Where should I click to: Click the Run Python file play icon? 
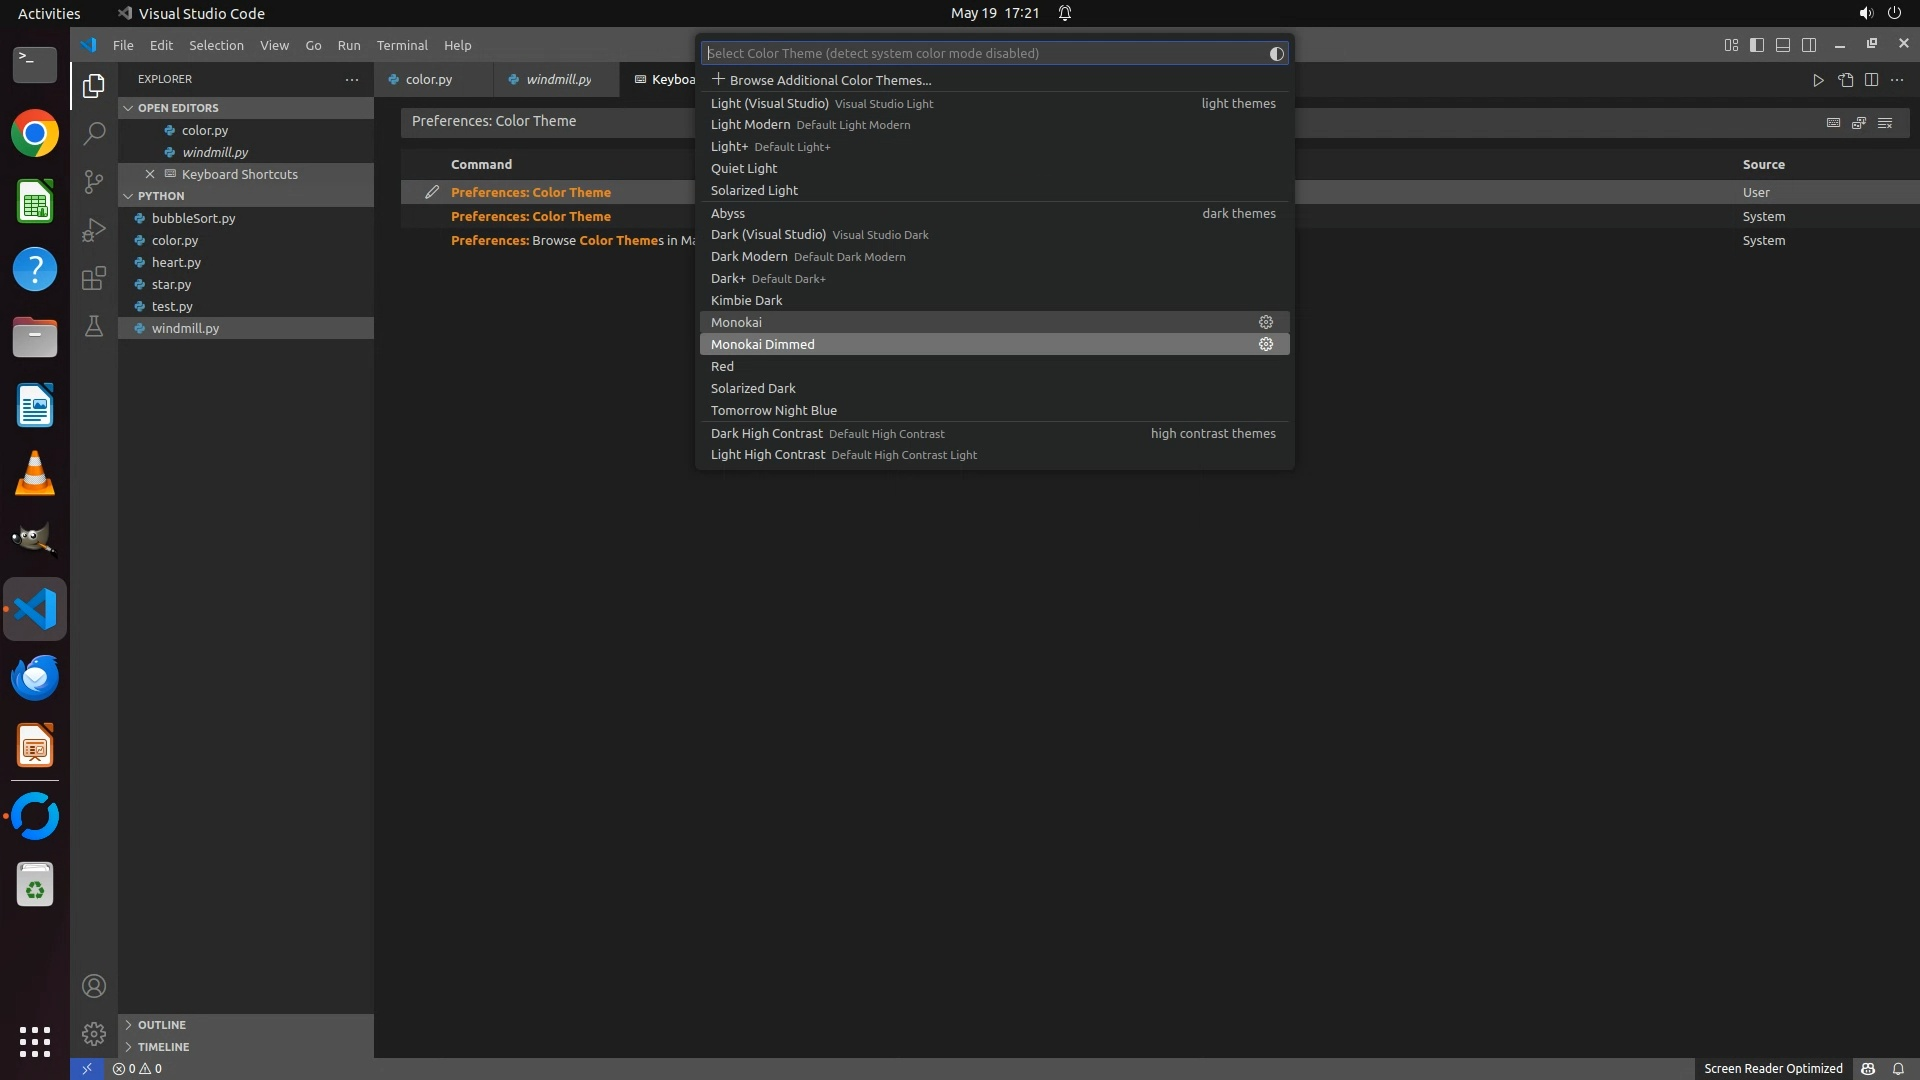click(x=1818, y=80)
